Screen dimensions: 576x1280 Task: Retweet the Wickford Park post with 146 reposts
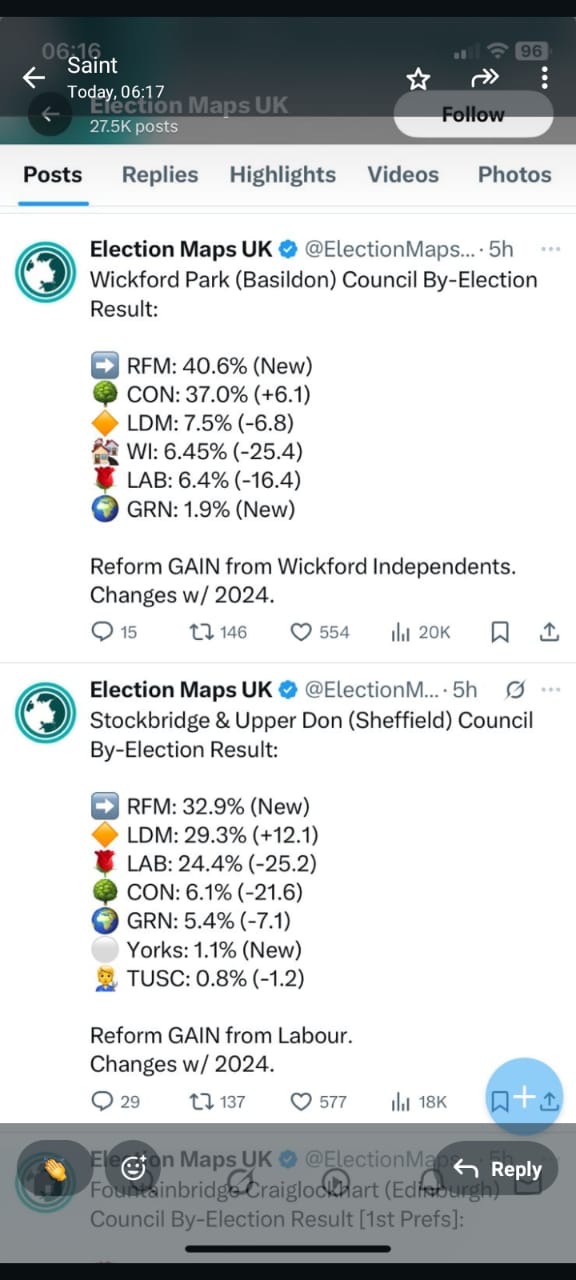(x=217, y=632)
